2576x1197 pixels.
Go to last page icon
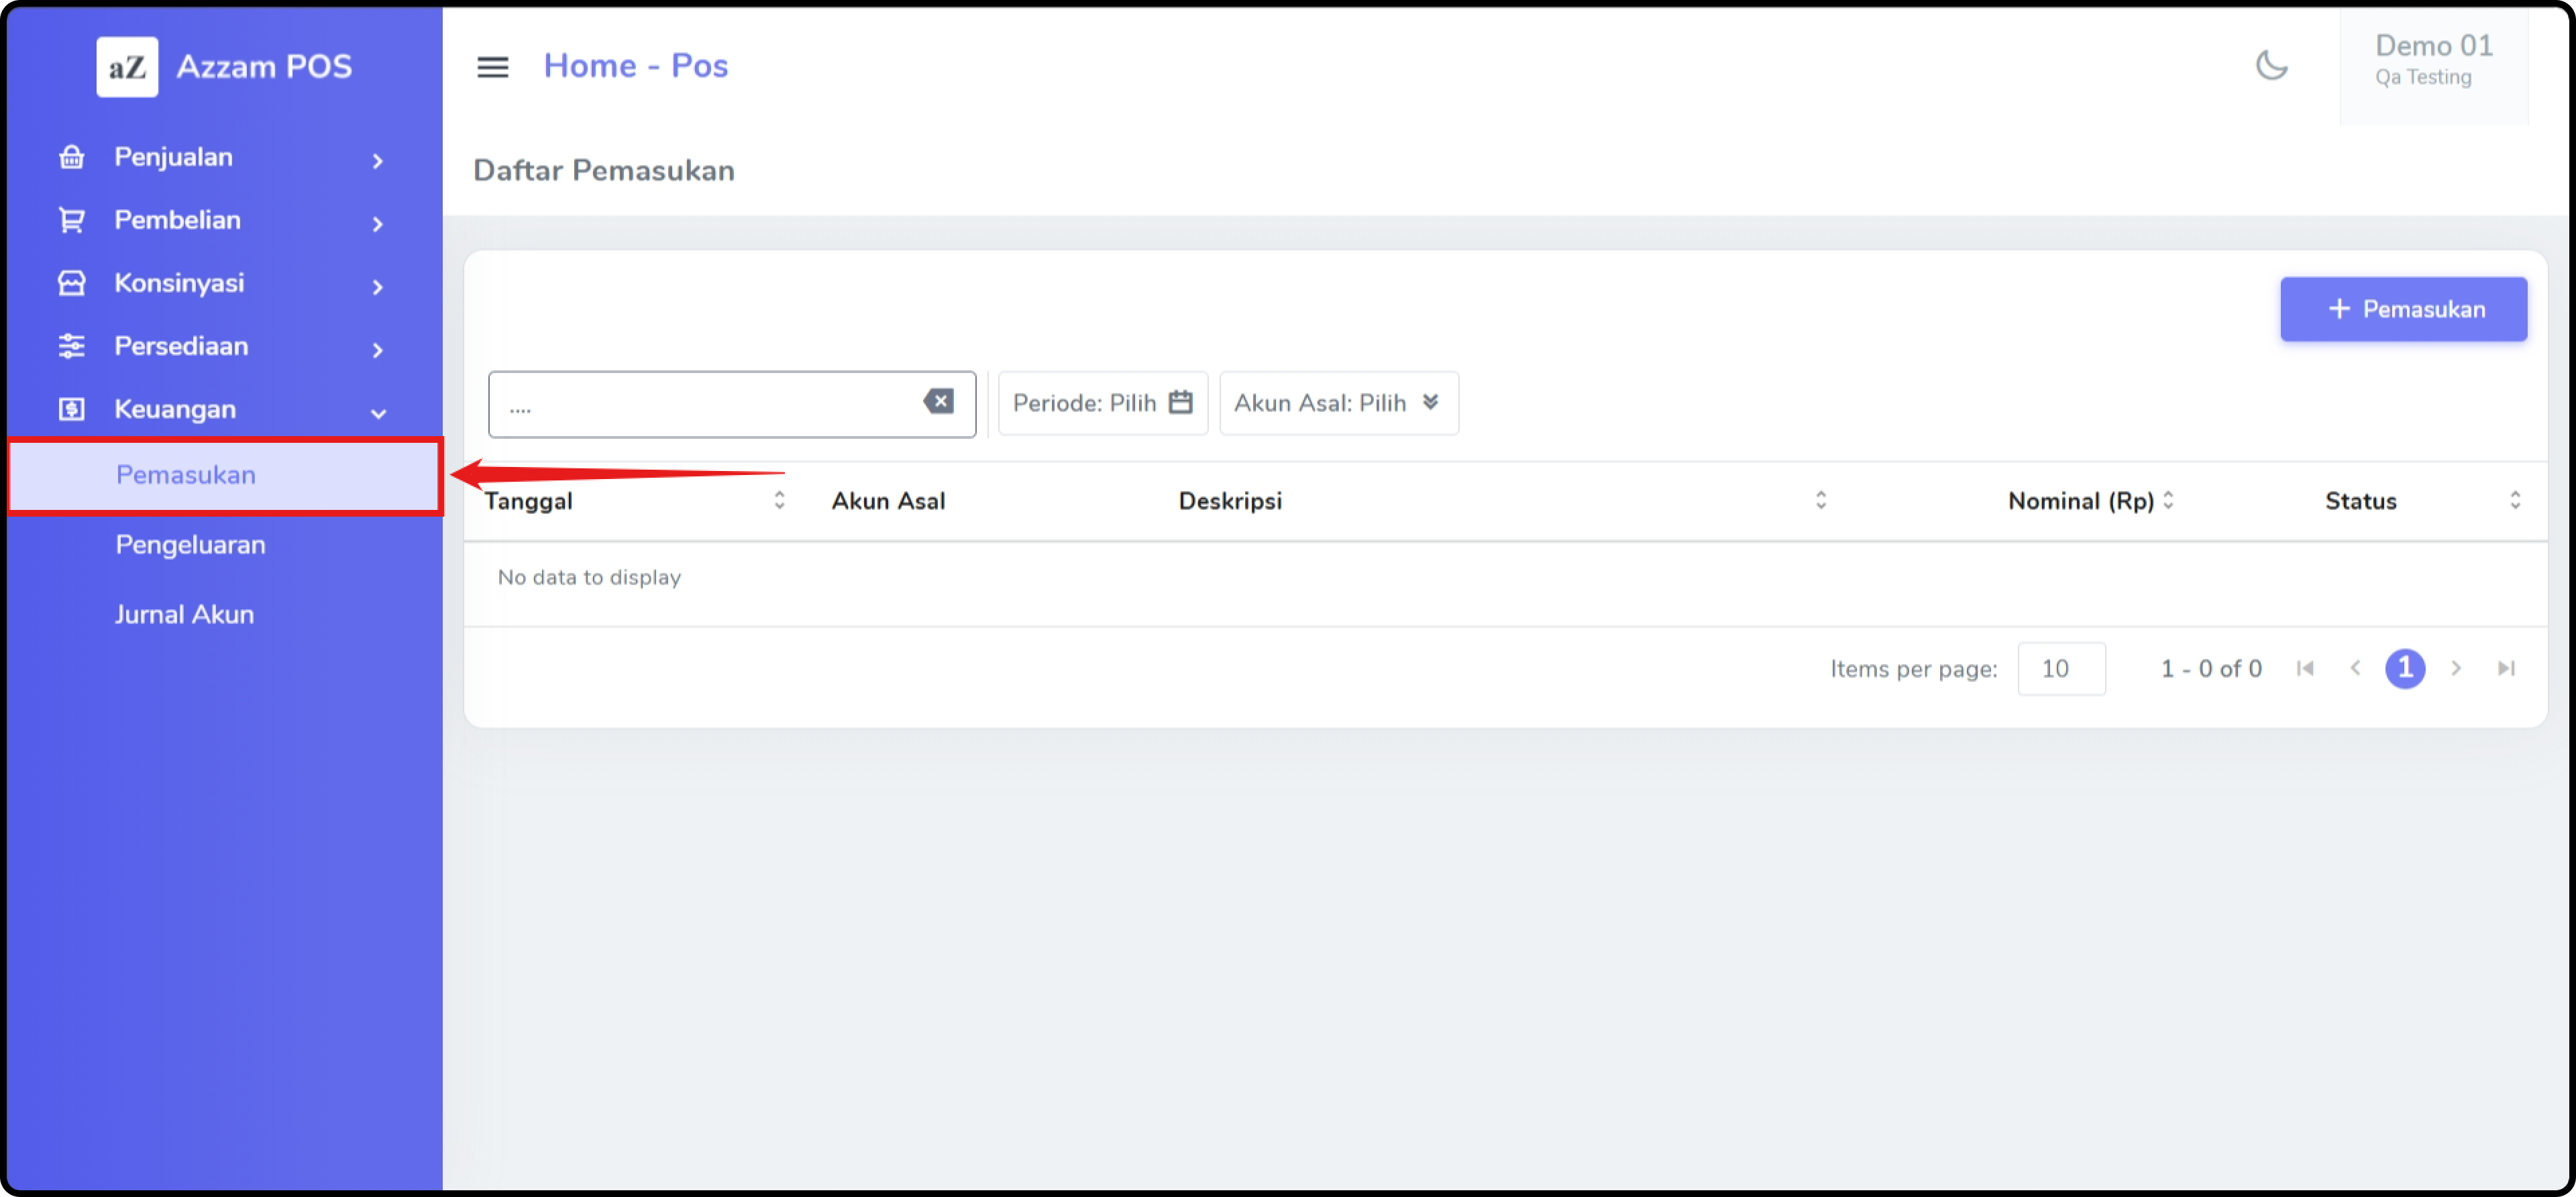[2505, 668]
